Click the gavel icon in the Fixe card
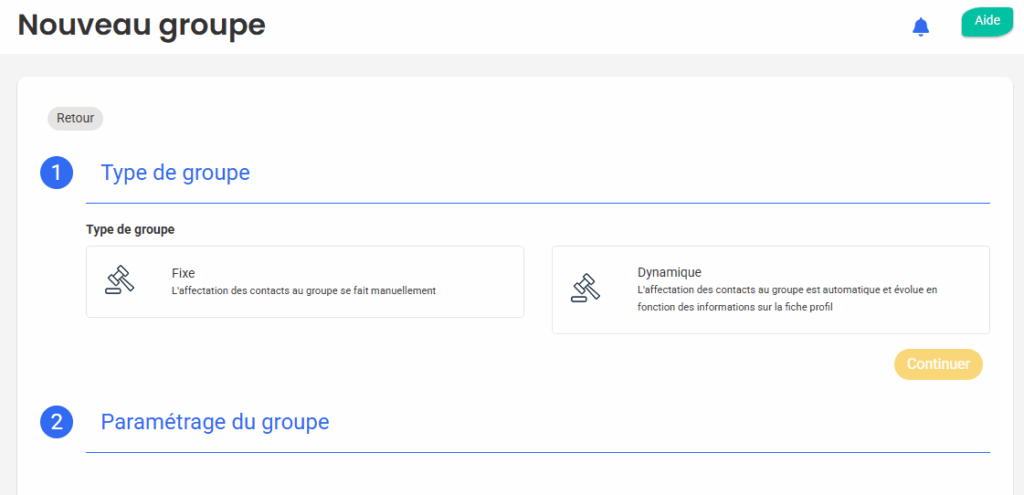1024x495 pixels. (120, 280)
